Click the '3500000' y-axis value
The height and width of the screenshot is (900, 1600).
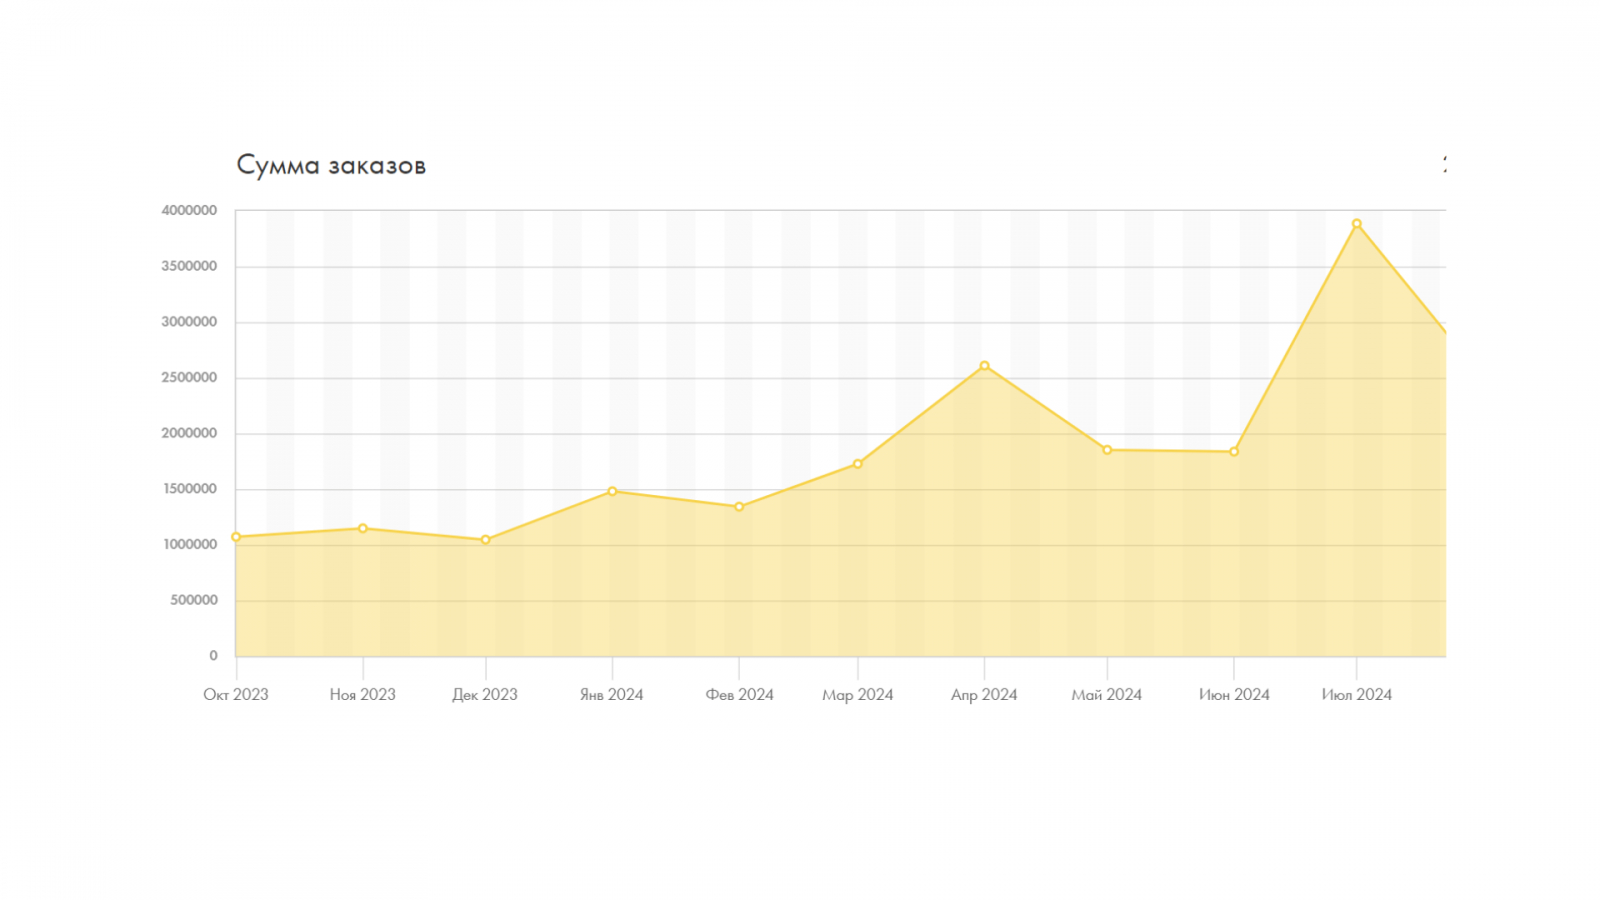(189, 266)
